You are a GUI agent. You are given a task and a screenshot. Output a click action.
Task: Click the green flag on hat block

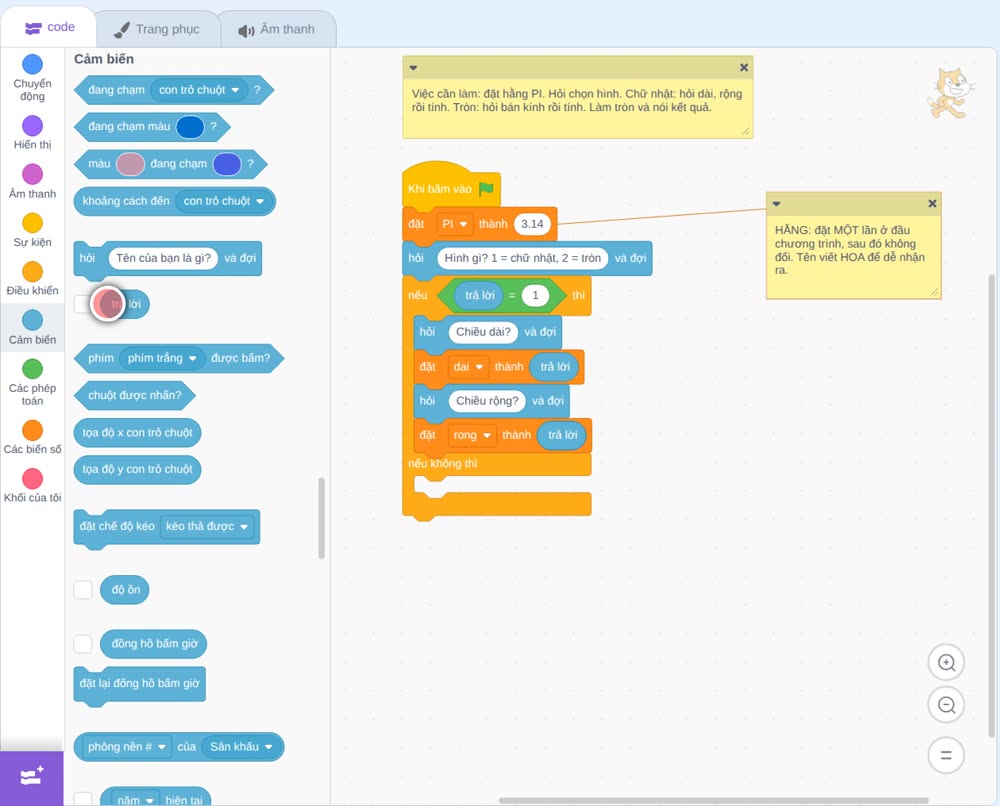pos(487,188)
